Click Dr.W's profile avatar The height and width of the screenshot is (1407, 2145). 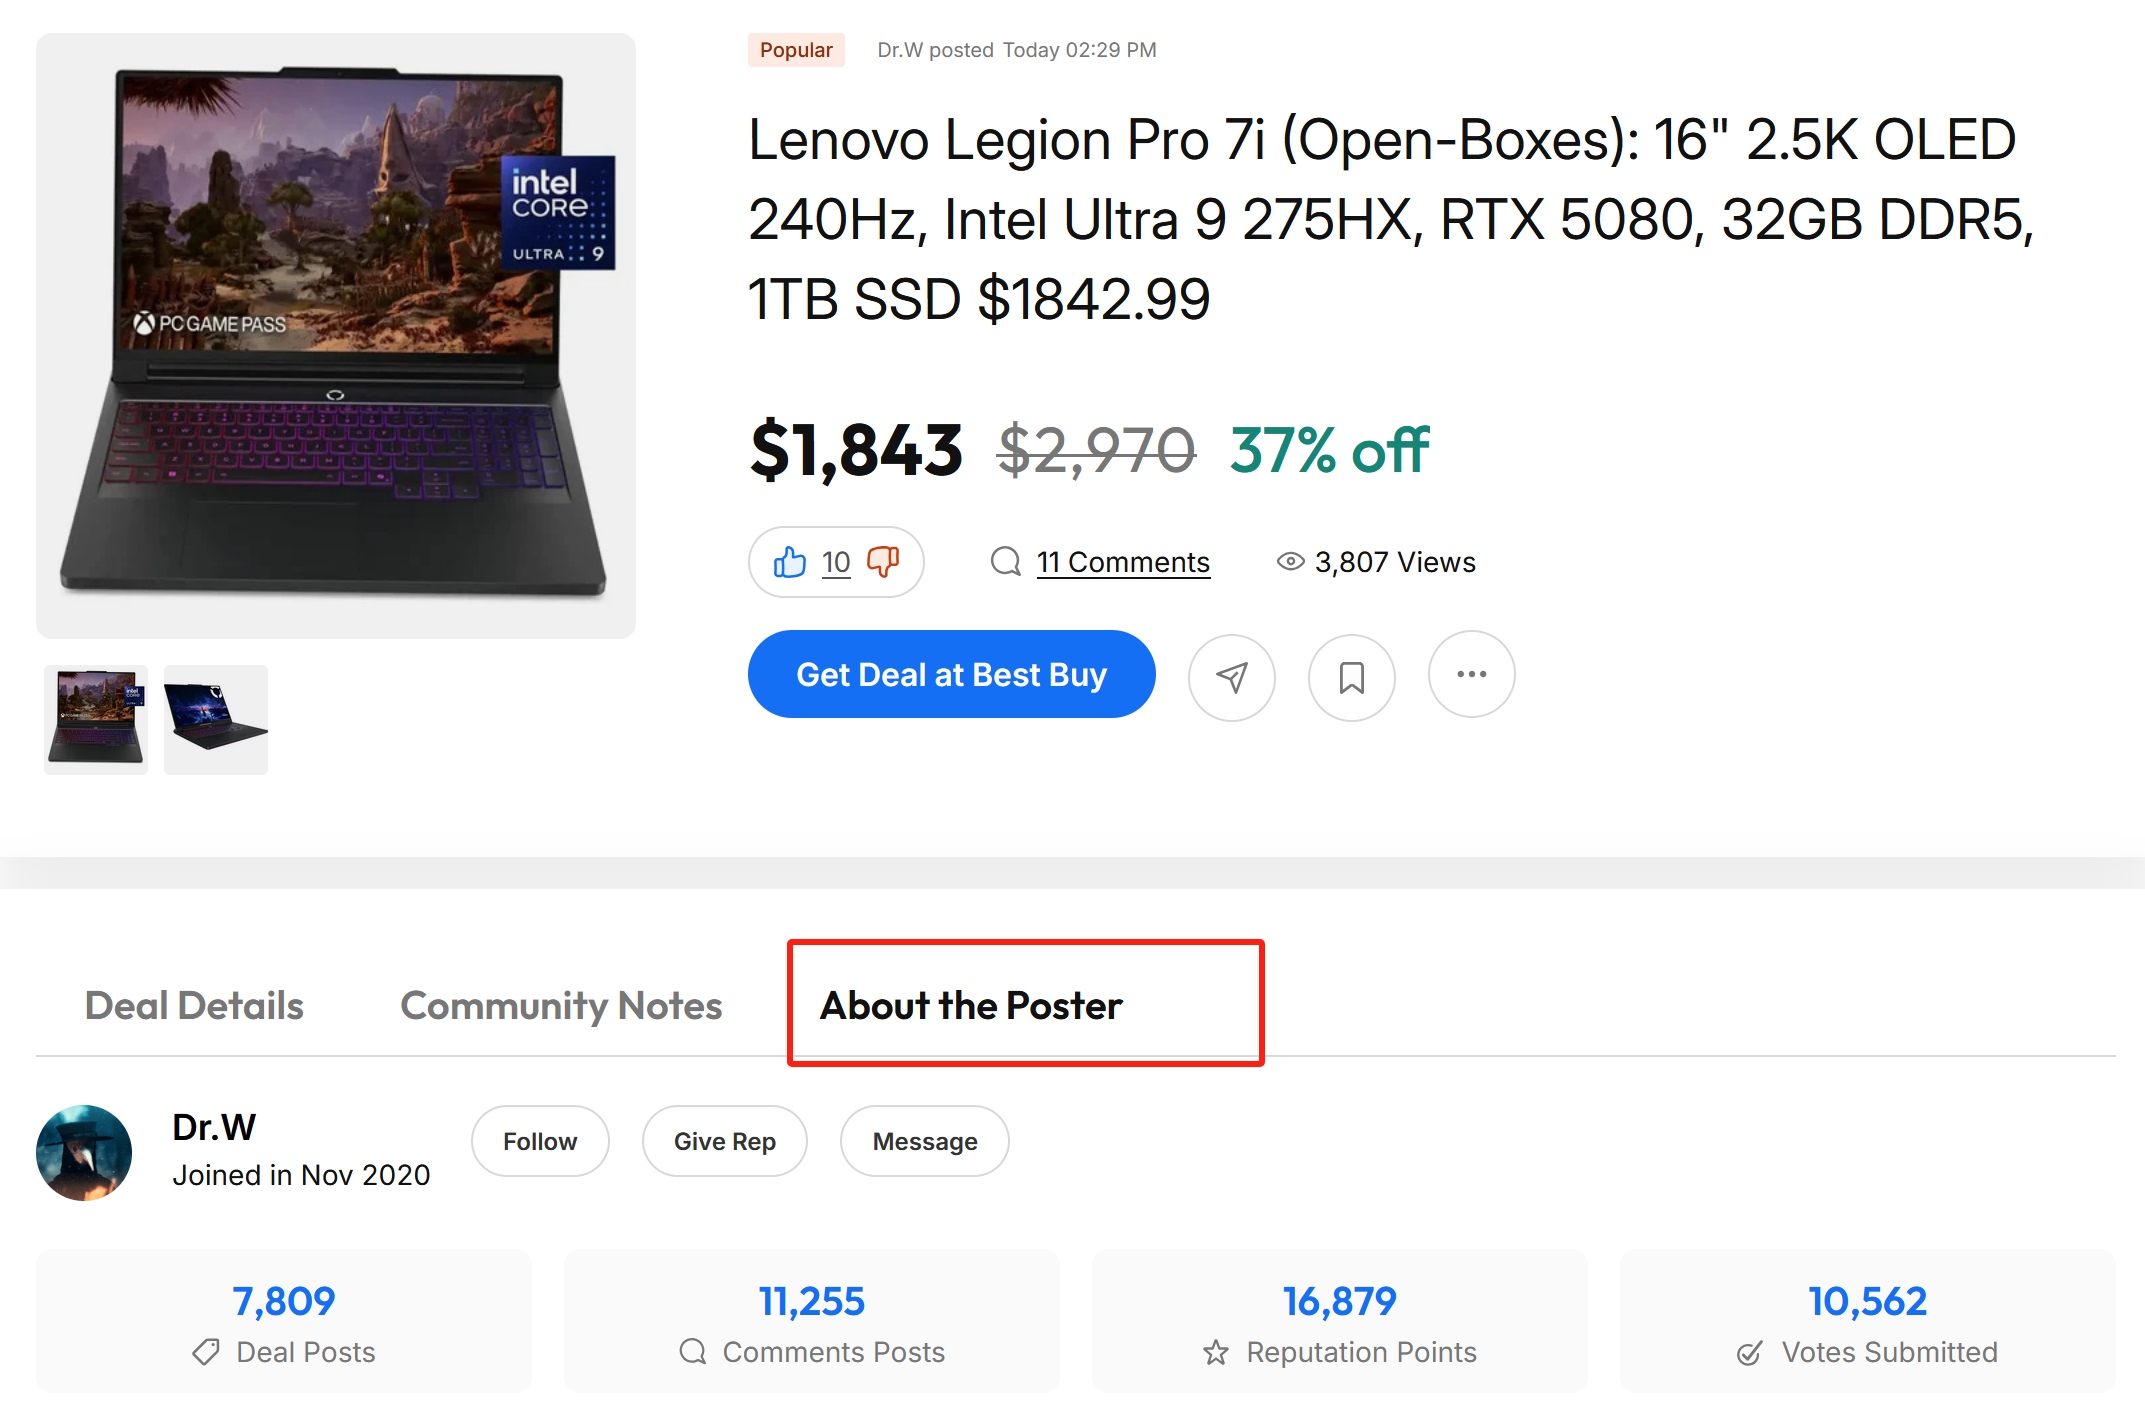pyautogui.click(x=84, y=1152)
